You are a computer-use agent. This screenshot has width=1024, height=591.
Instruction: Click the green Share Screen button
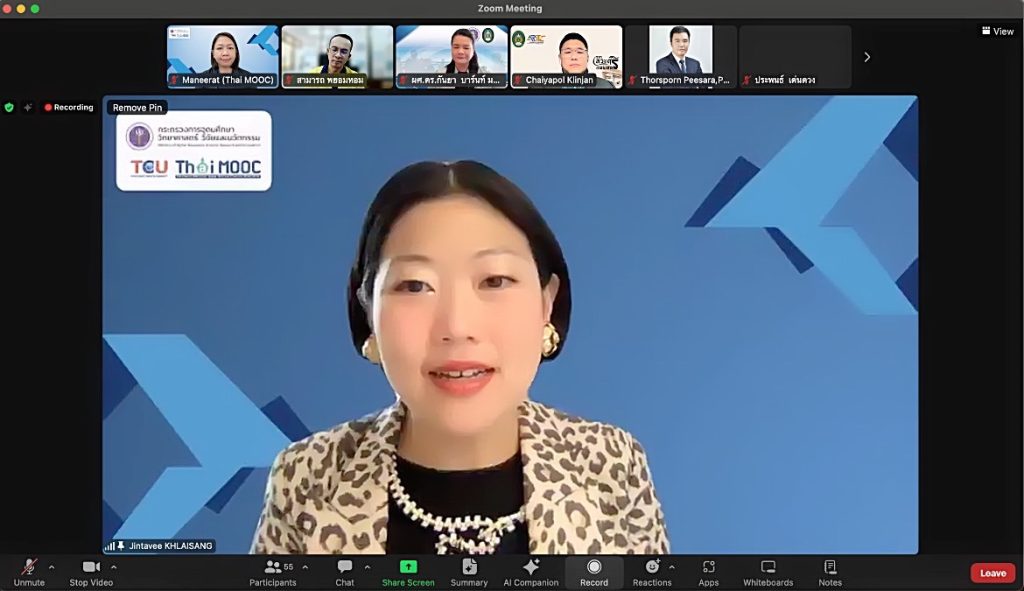pyautogui.click(x=408, y=573)
